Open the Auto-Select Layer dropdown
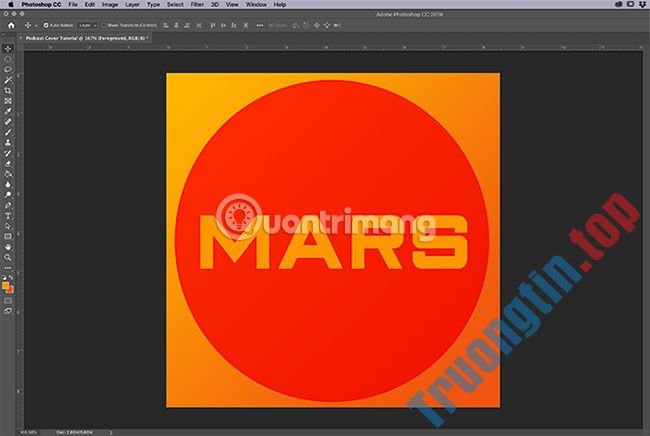The image size is (650, 436). click(x=87, y=25)
